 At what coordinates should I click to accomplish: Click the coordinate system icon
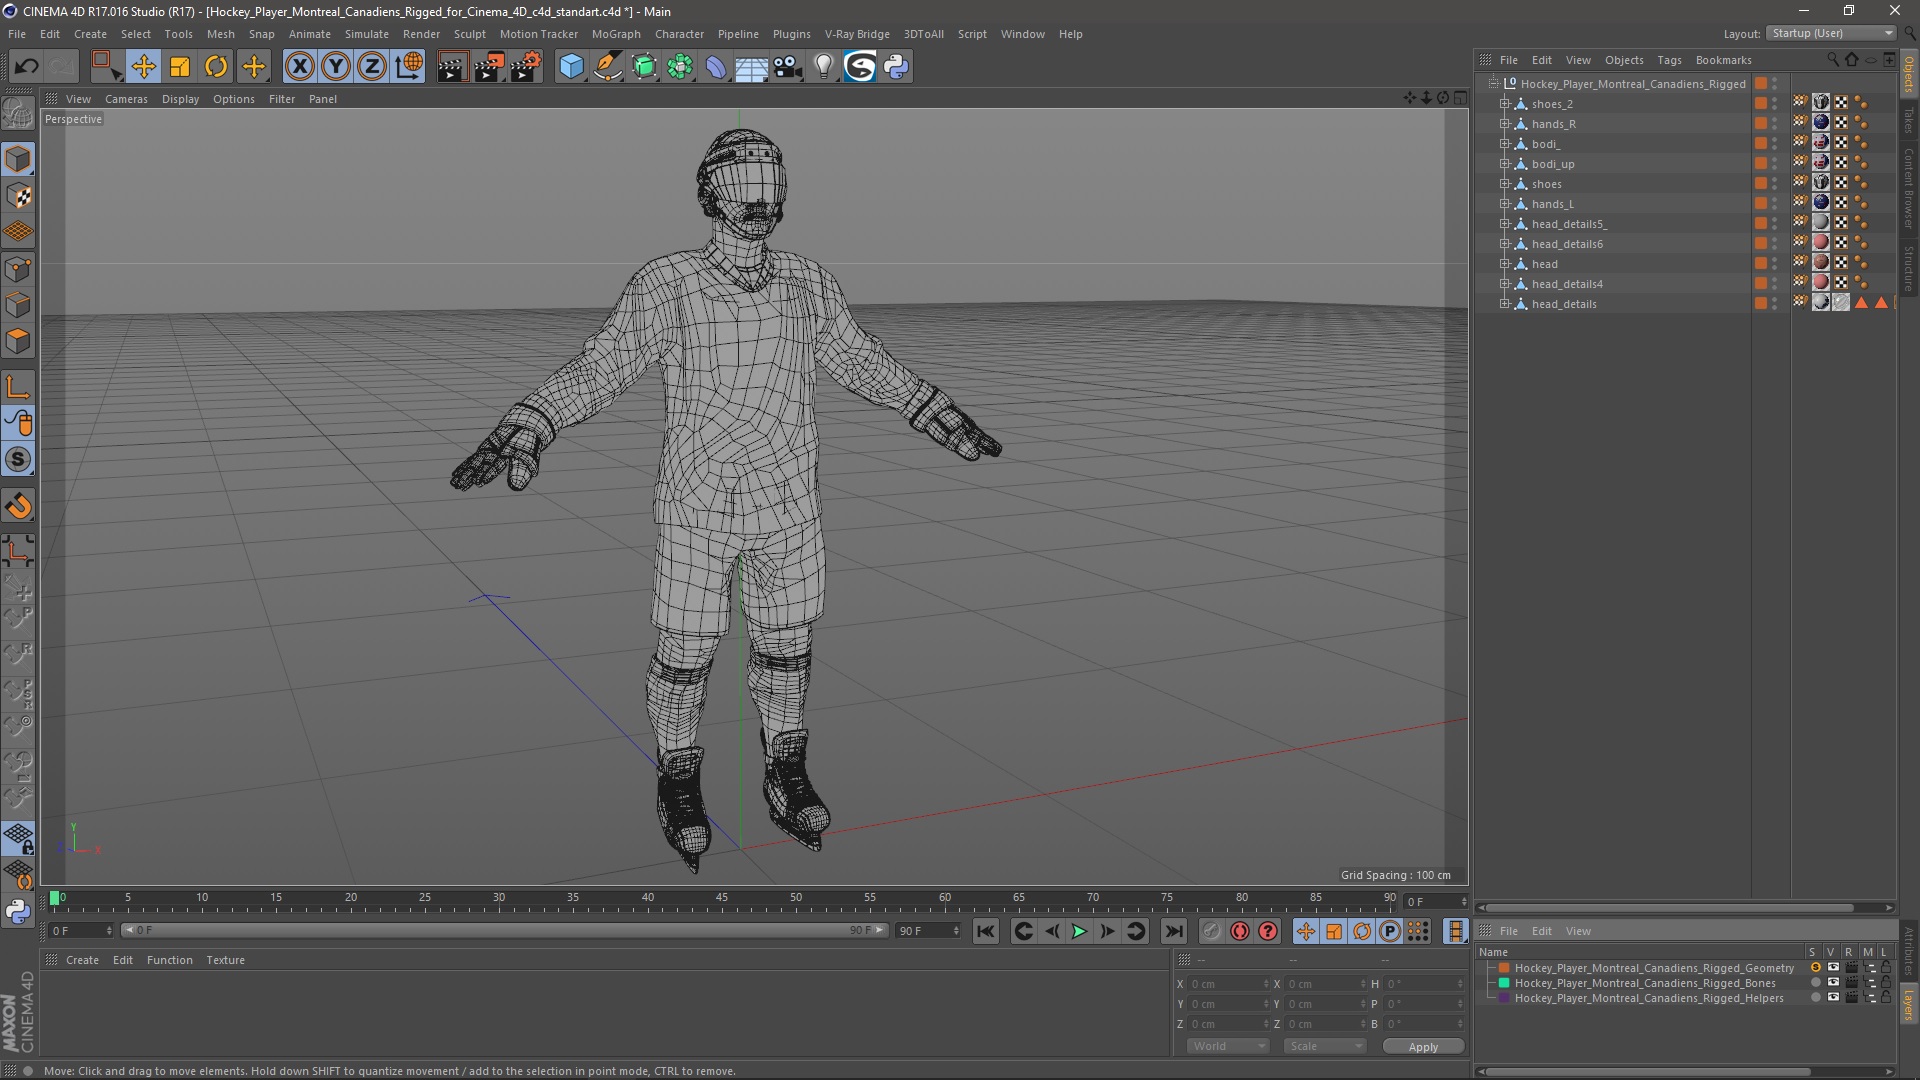pyautogui.click(x=409, y=67)
